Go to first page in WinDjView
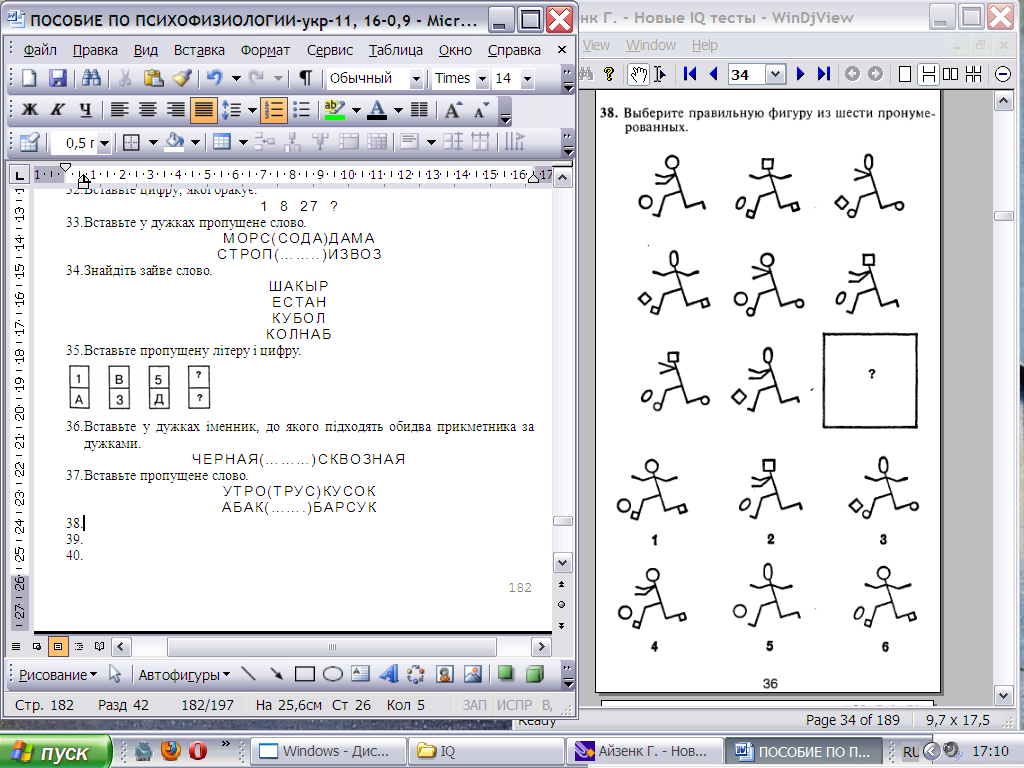1024x768 pixels. (x=690, y=74)
